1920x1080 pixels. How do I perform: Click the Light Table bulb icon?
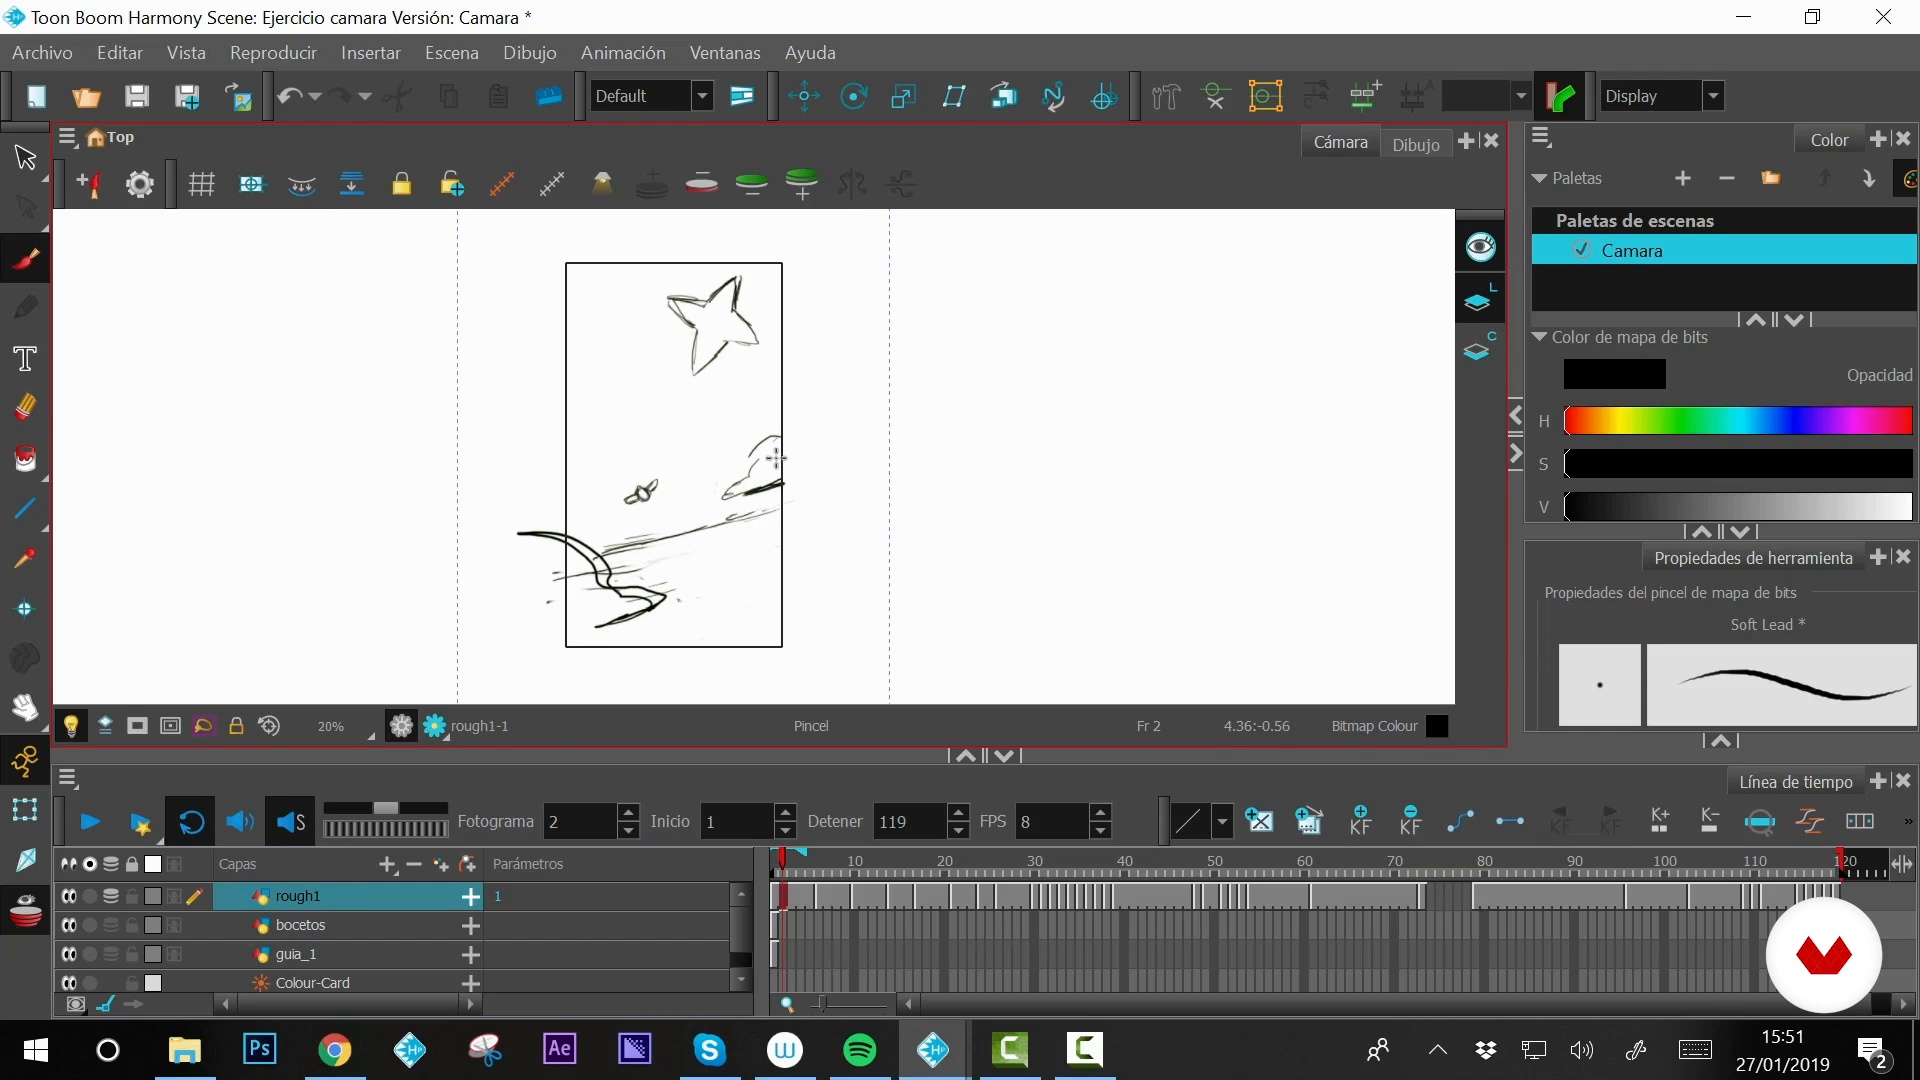pos(71,726)
